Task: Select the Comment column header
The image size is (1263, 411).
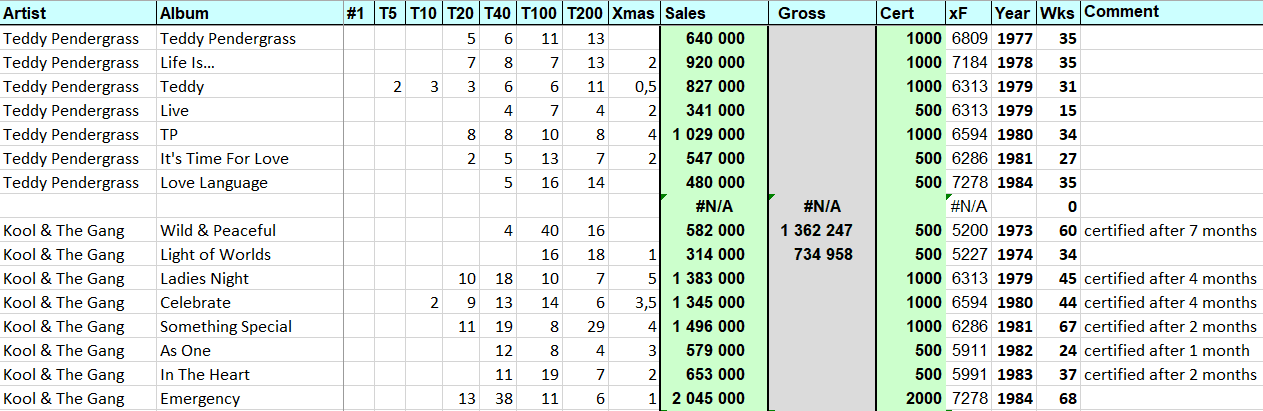Action: pos(1171,13)
